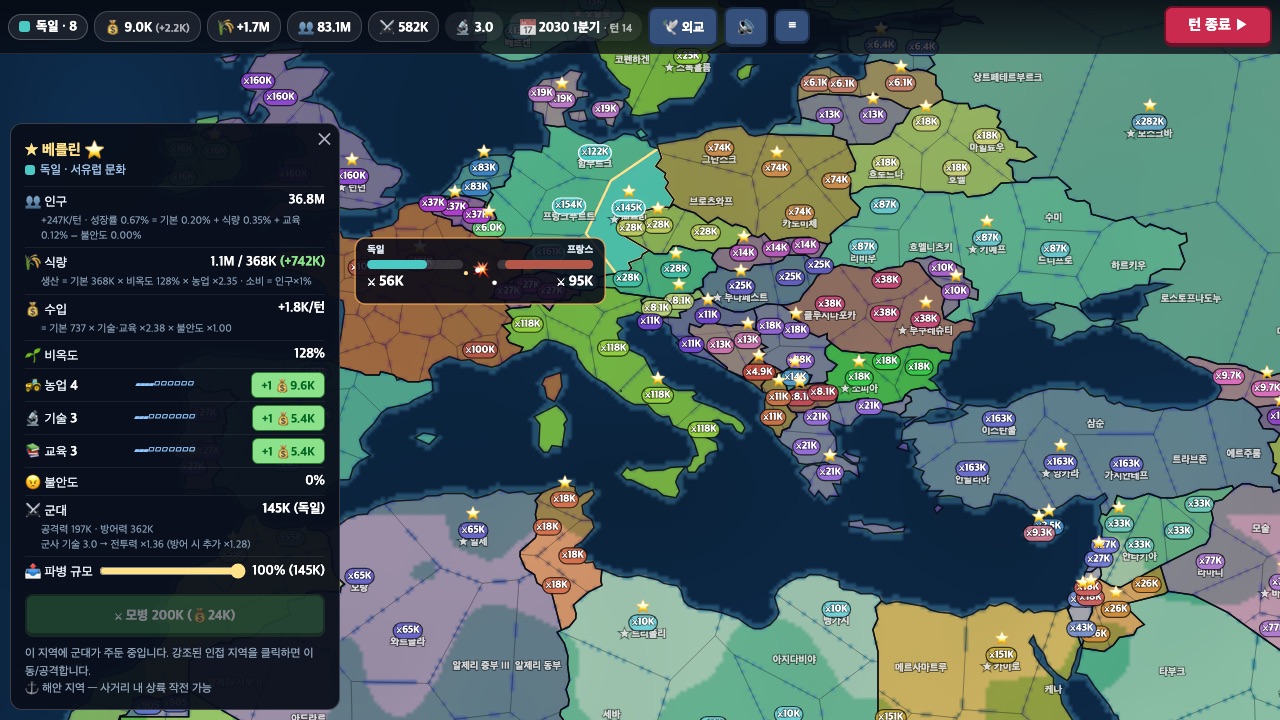Screen dimensions: 1280x720
Task: Select the 151K army badge at 카이로
Action: (x=1001, y=655)
